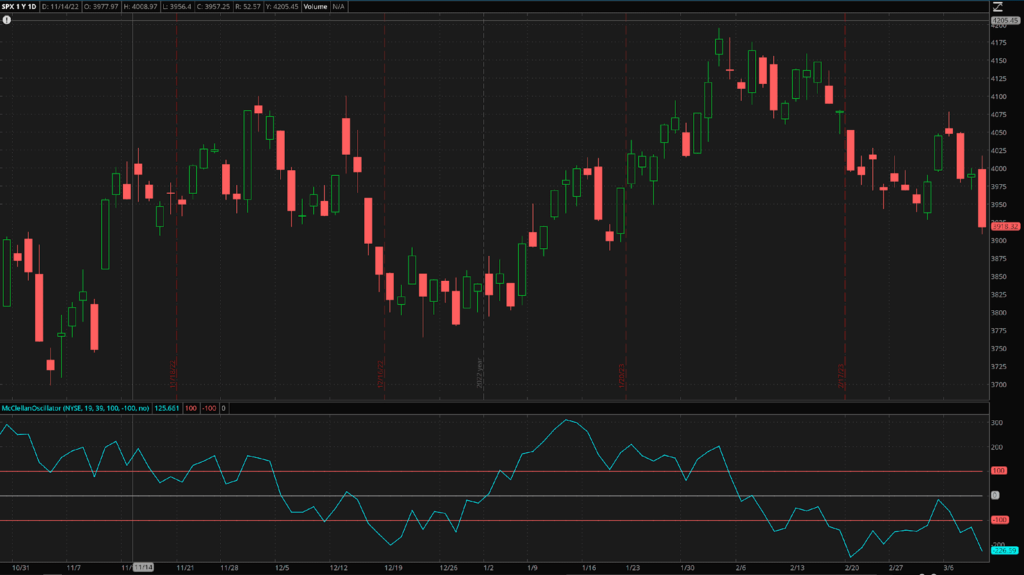Click the 10/31 date on time axis
The image size is (1024, 575).
click(x=21, y=568)
